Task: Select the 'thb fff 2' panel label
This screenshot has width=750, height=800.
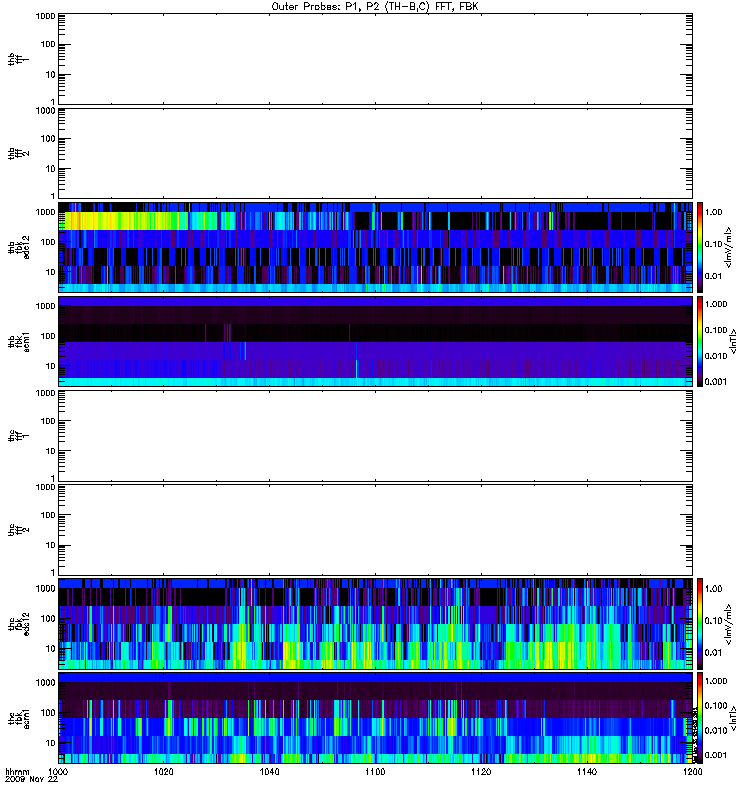Action: point(18,154)
